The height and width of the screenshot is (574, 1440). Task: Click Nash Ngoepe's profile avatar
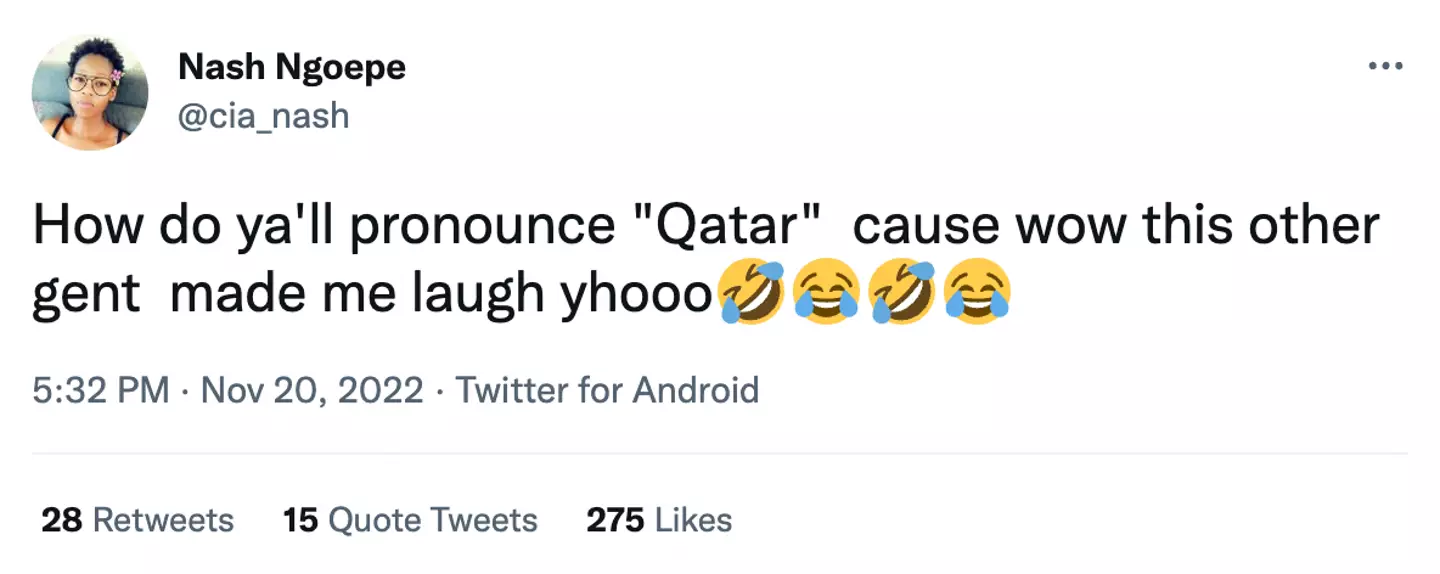coord(90,93)
